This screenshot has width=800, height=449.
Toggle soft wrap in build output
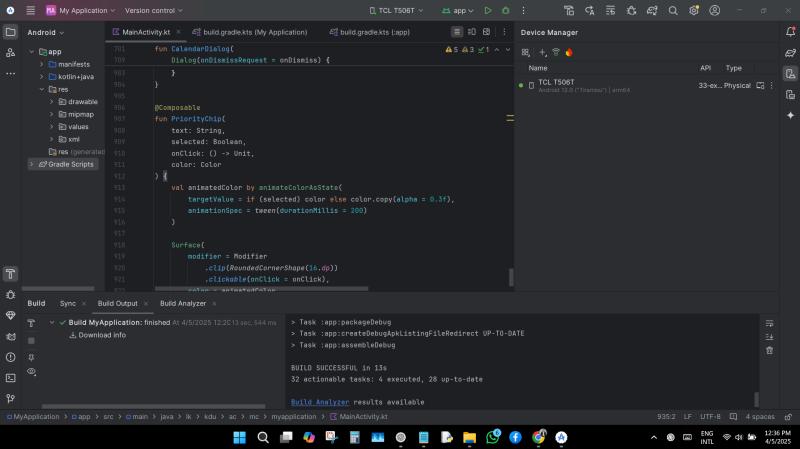769,323
